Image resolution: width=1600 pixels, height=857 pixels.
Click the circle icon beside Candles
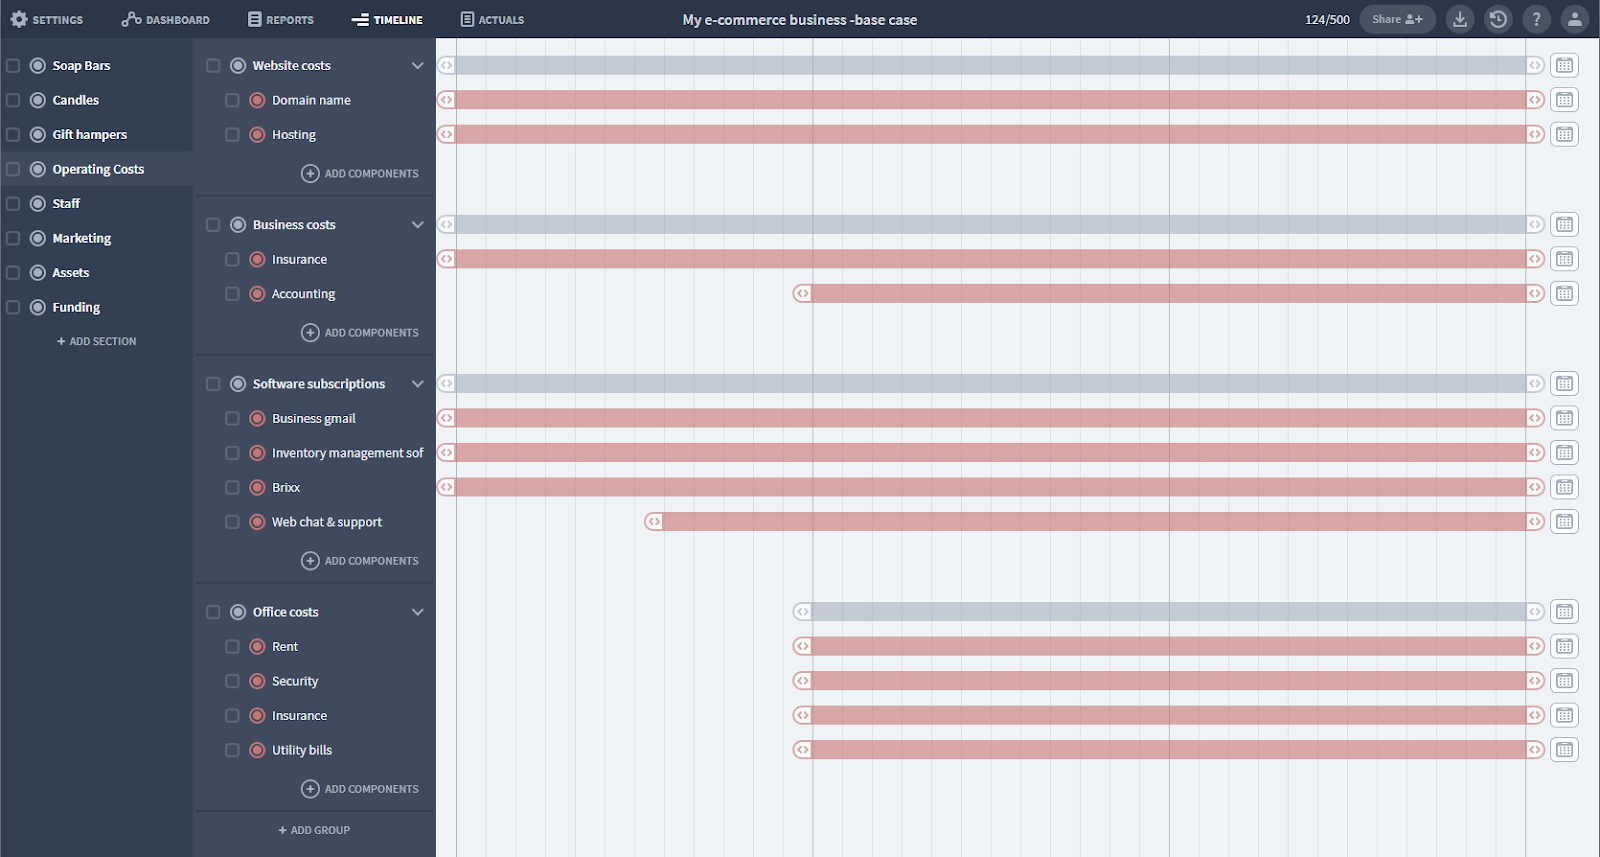coord(38,100)
